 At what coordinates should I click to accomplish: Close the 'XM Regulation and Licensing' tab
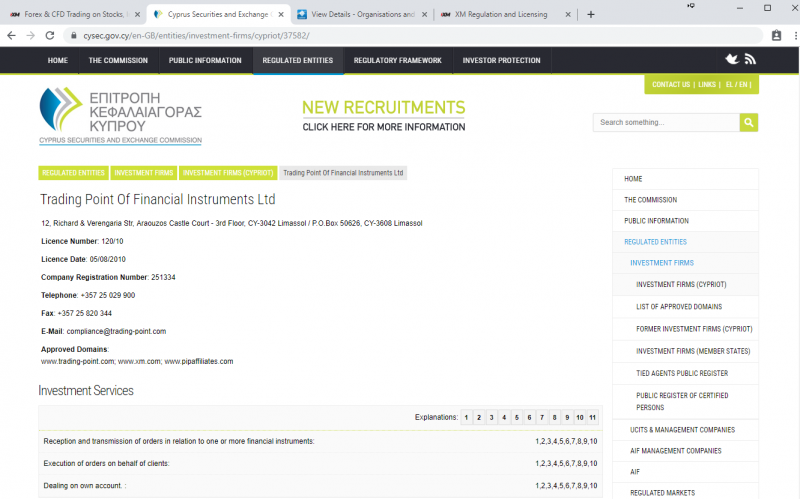pyautogui.click(x=568, y=14)
